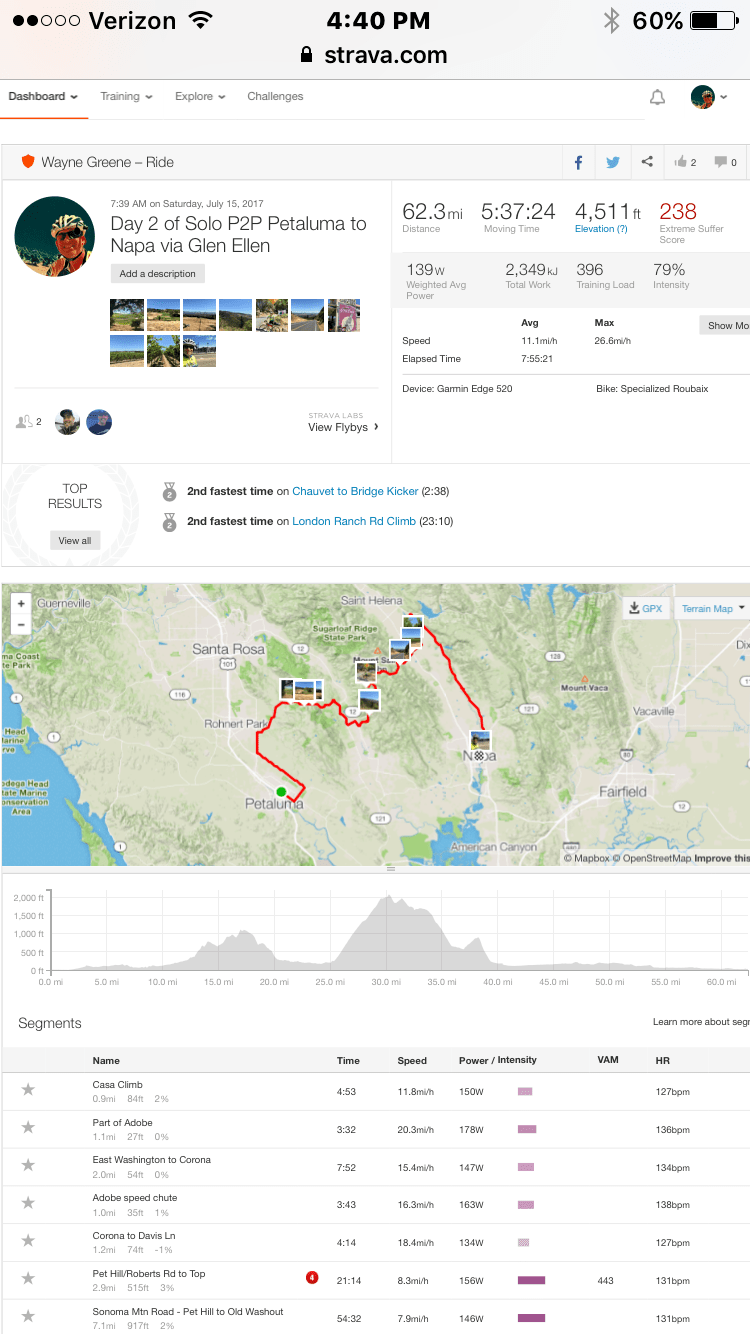
Task: Open the first ride photo thumbnail
Action: tap(127, 315)
